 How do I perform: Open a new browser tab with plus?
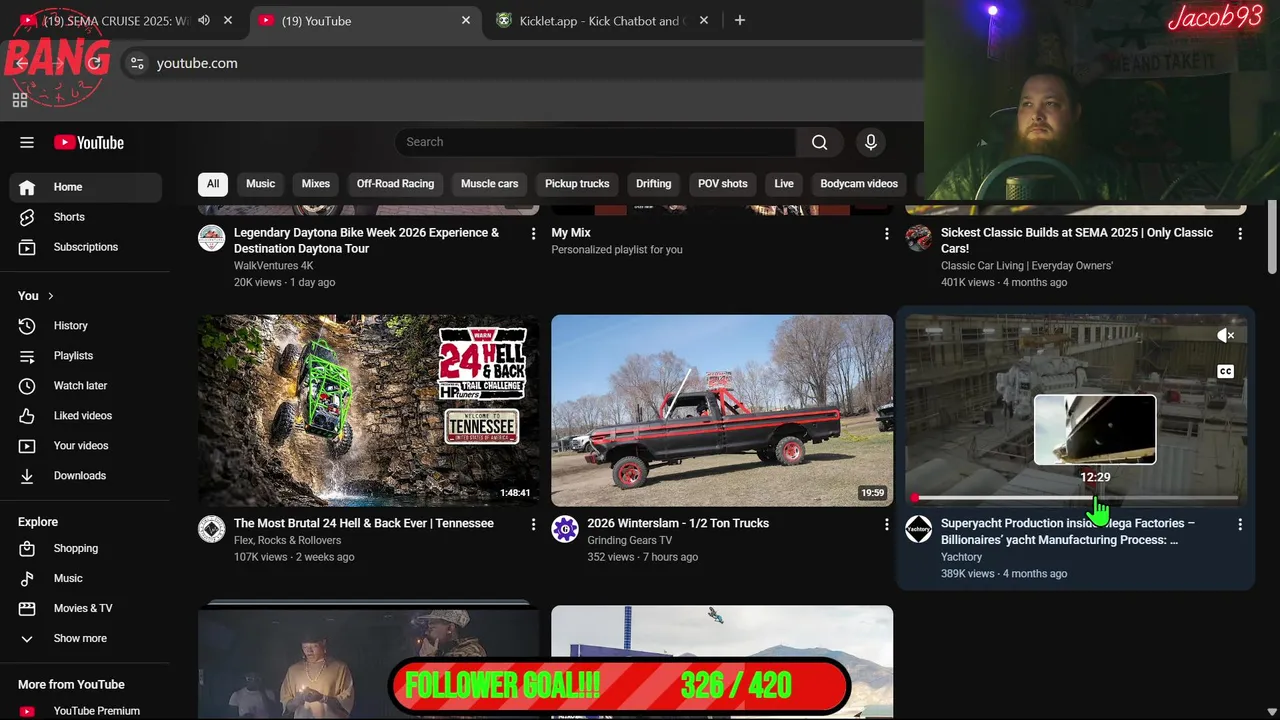[x=740, y=21]
